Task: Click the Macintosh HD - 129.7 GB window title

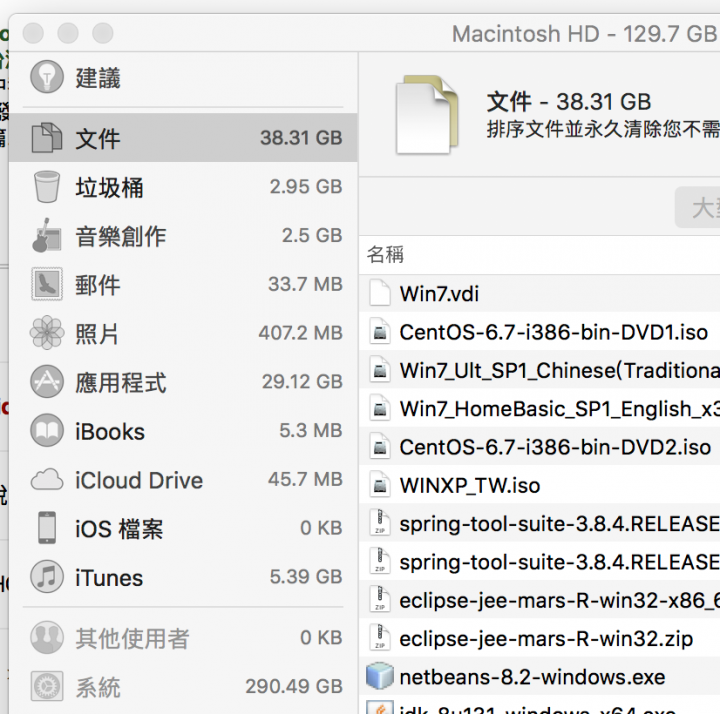Action: coord(585,34)
